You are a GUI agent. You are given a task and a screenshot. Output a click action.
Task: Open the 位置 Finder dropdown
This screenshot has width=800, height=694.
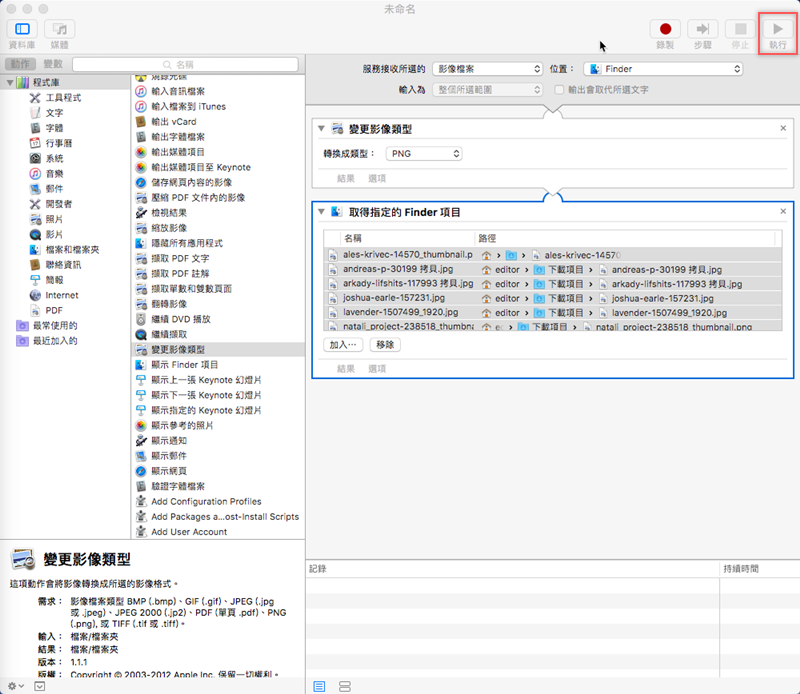coord(663,69)
